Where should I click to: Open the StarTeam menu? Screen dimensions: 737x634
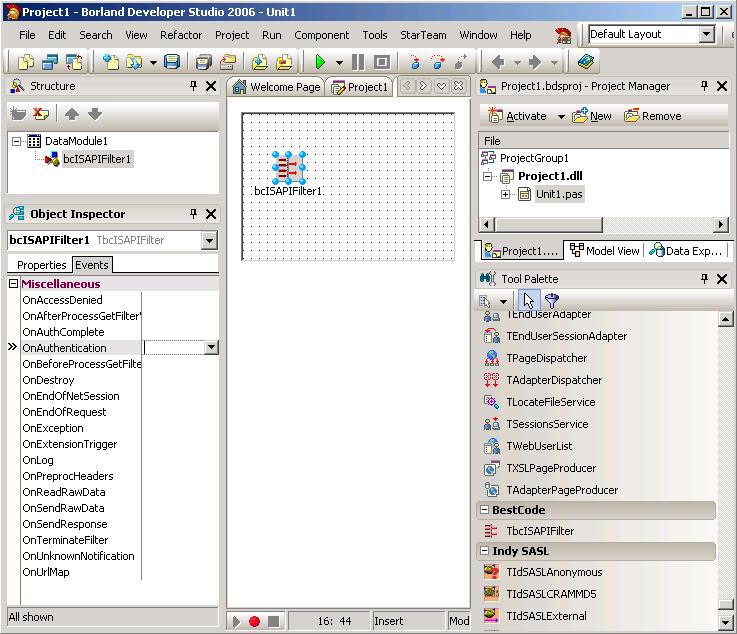[423, 35]
